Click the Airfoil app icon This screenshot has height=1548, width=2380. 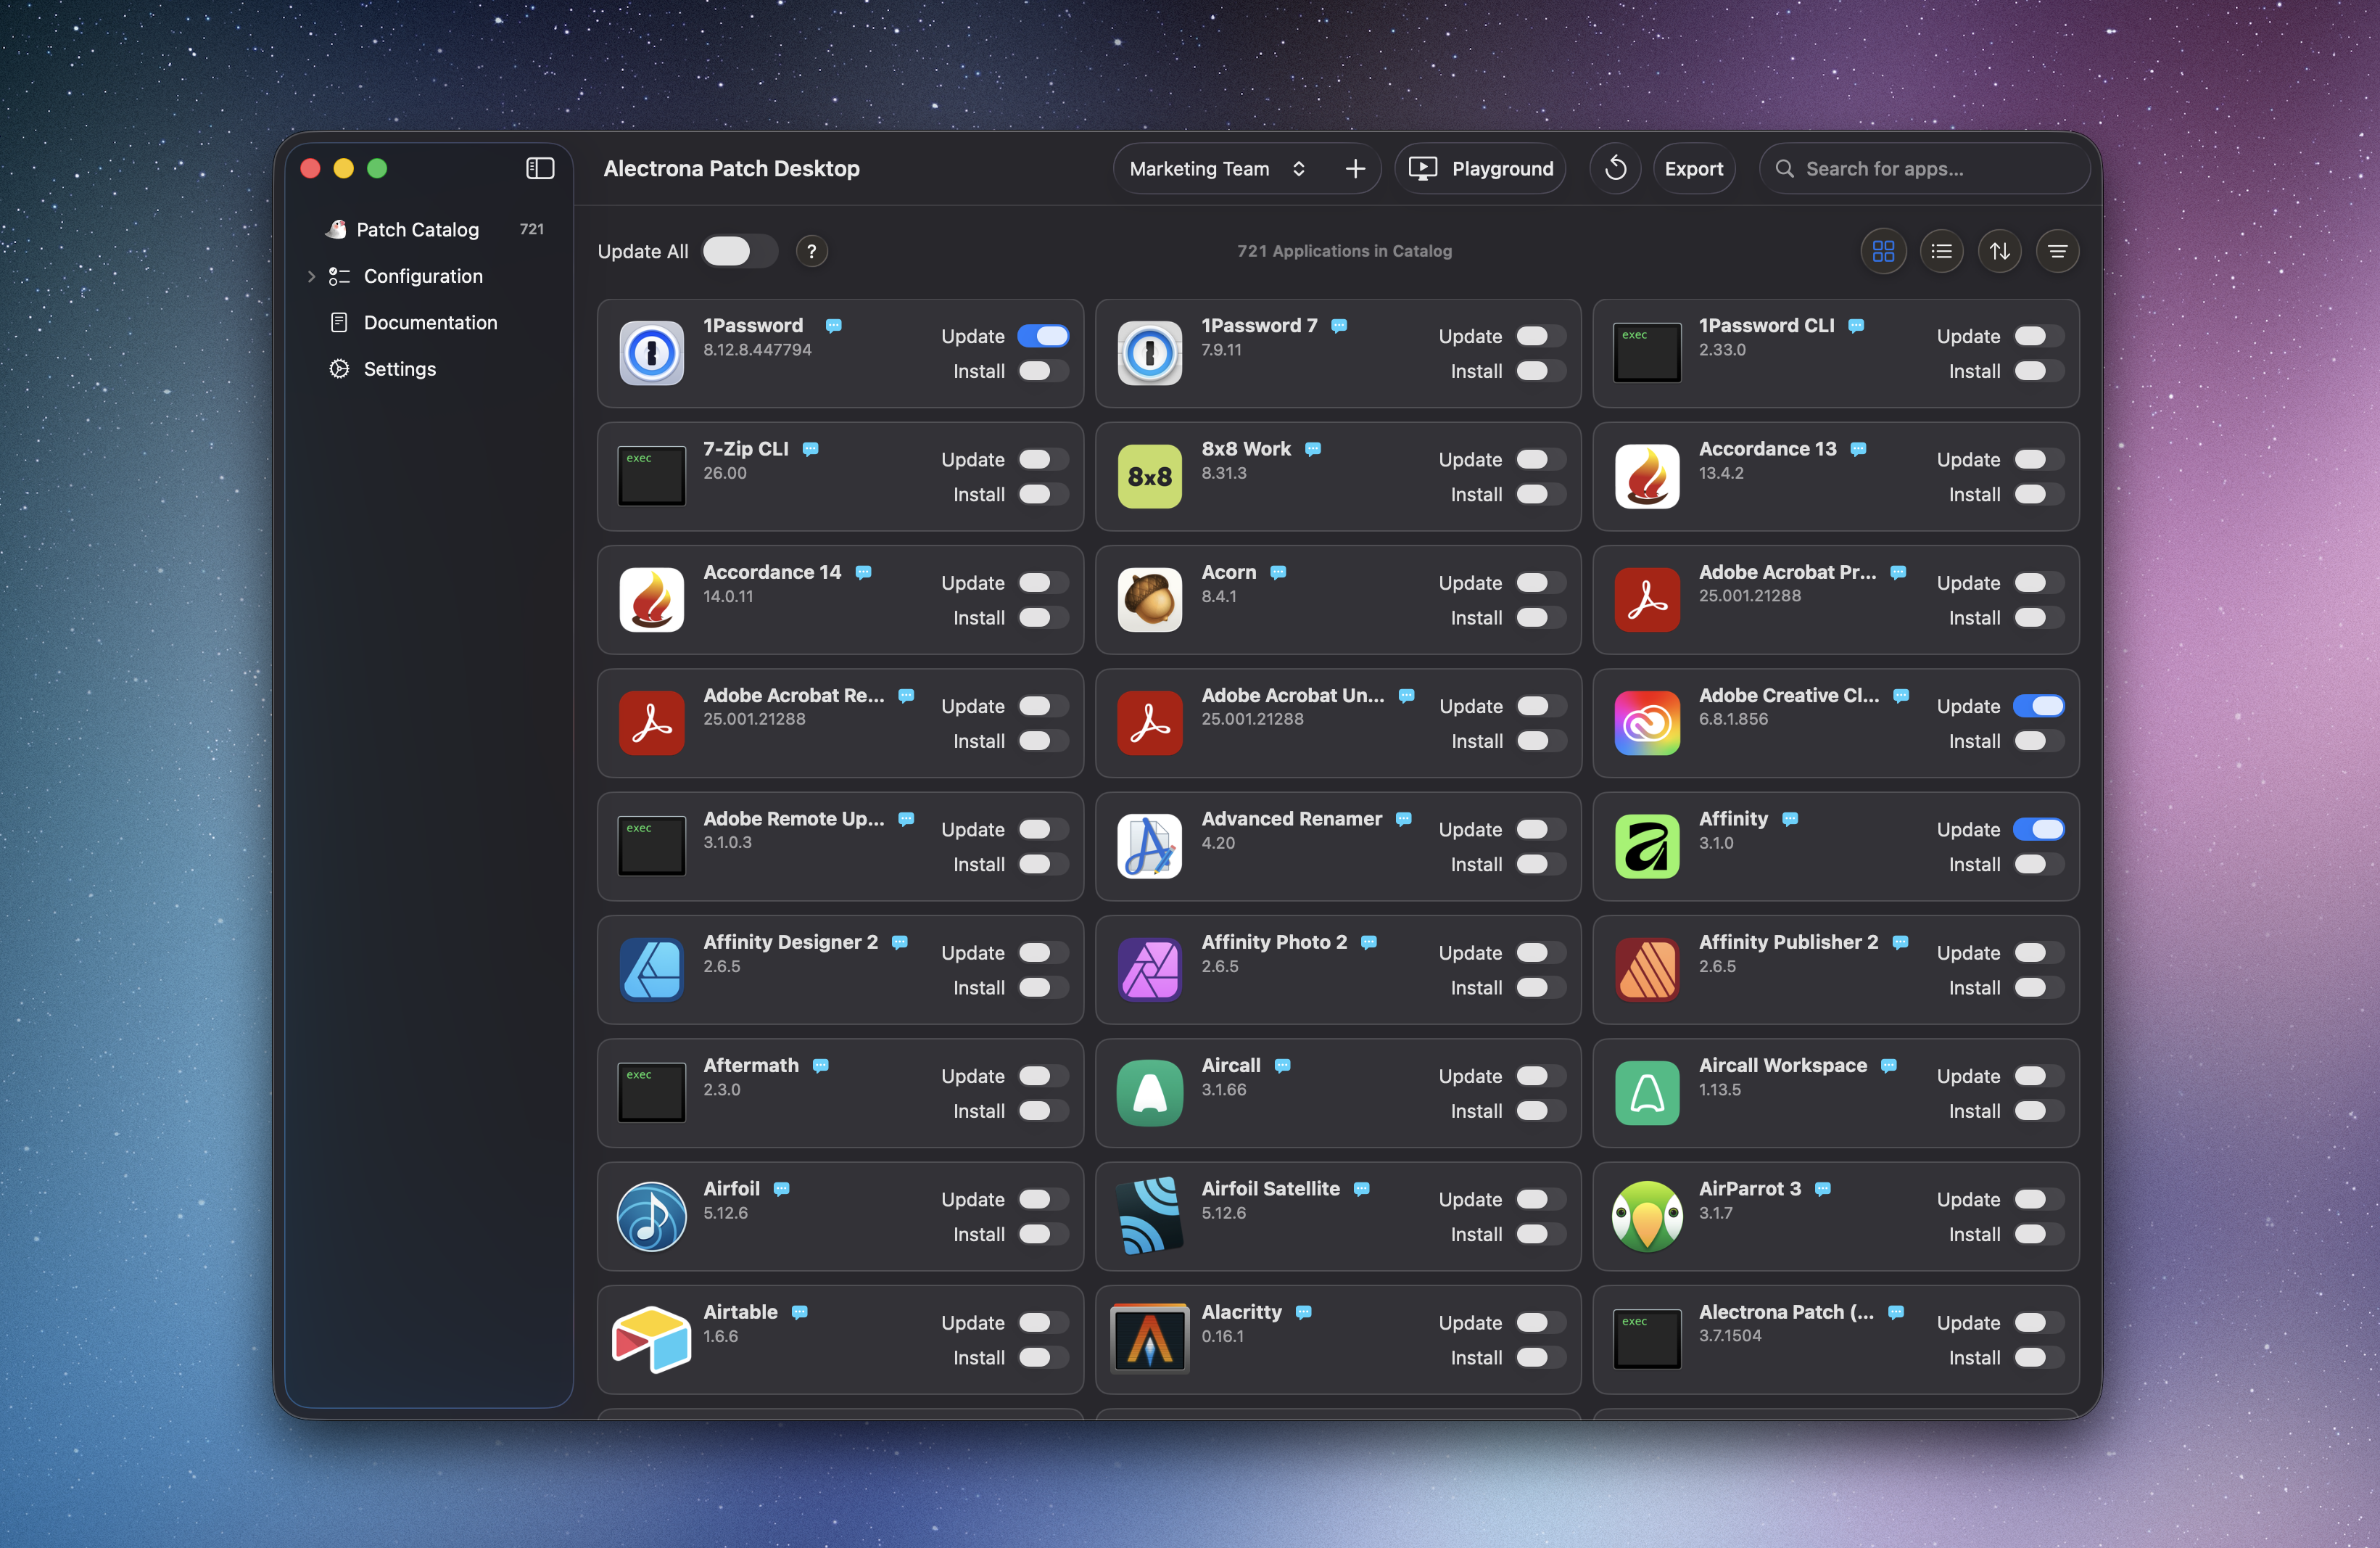(651, 1216)
